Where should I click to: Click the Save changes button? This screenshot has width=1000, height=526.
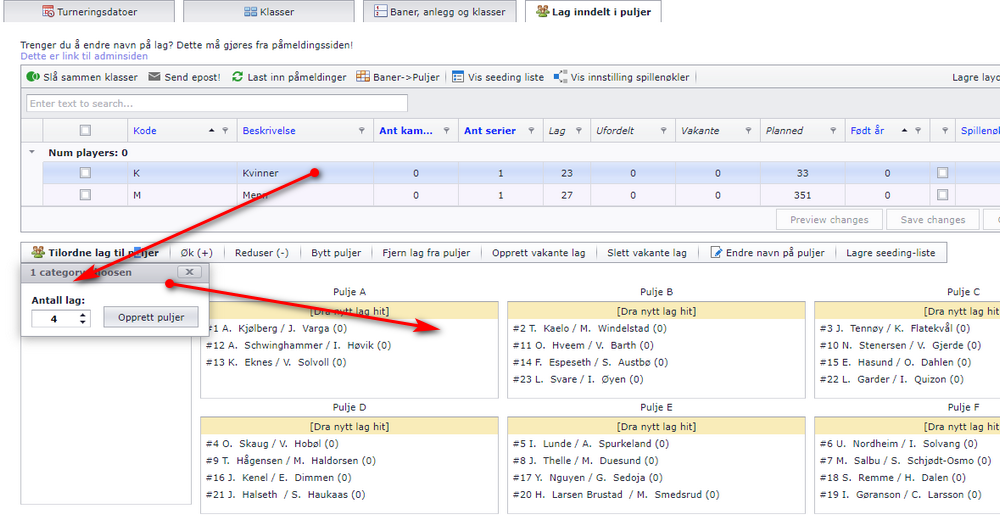[x=932, y=219]
